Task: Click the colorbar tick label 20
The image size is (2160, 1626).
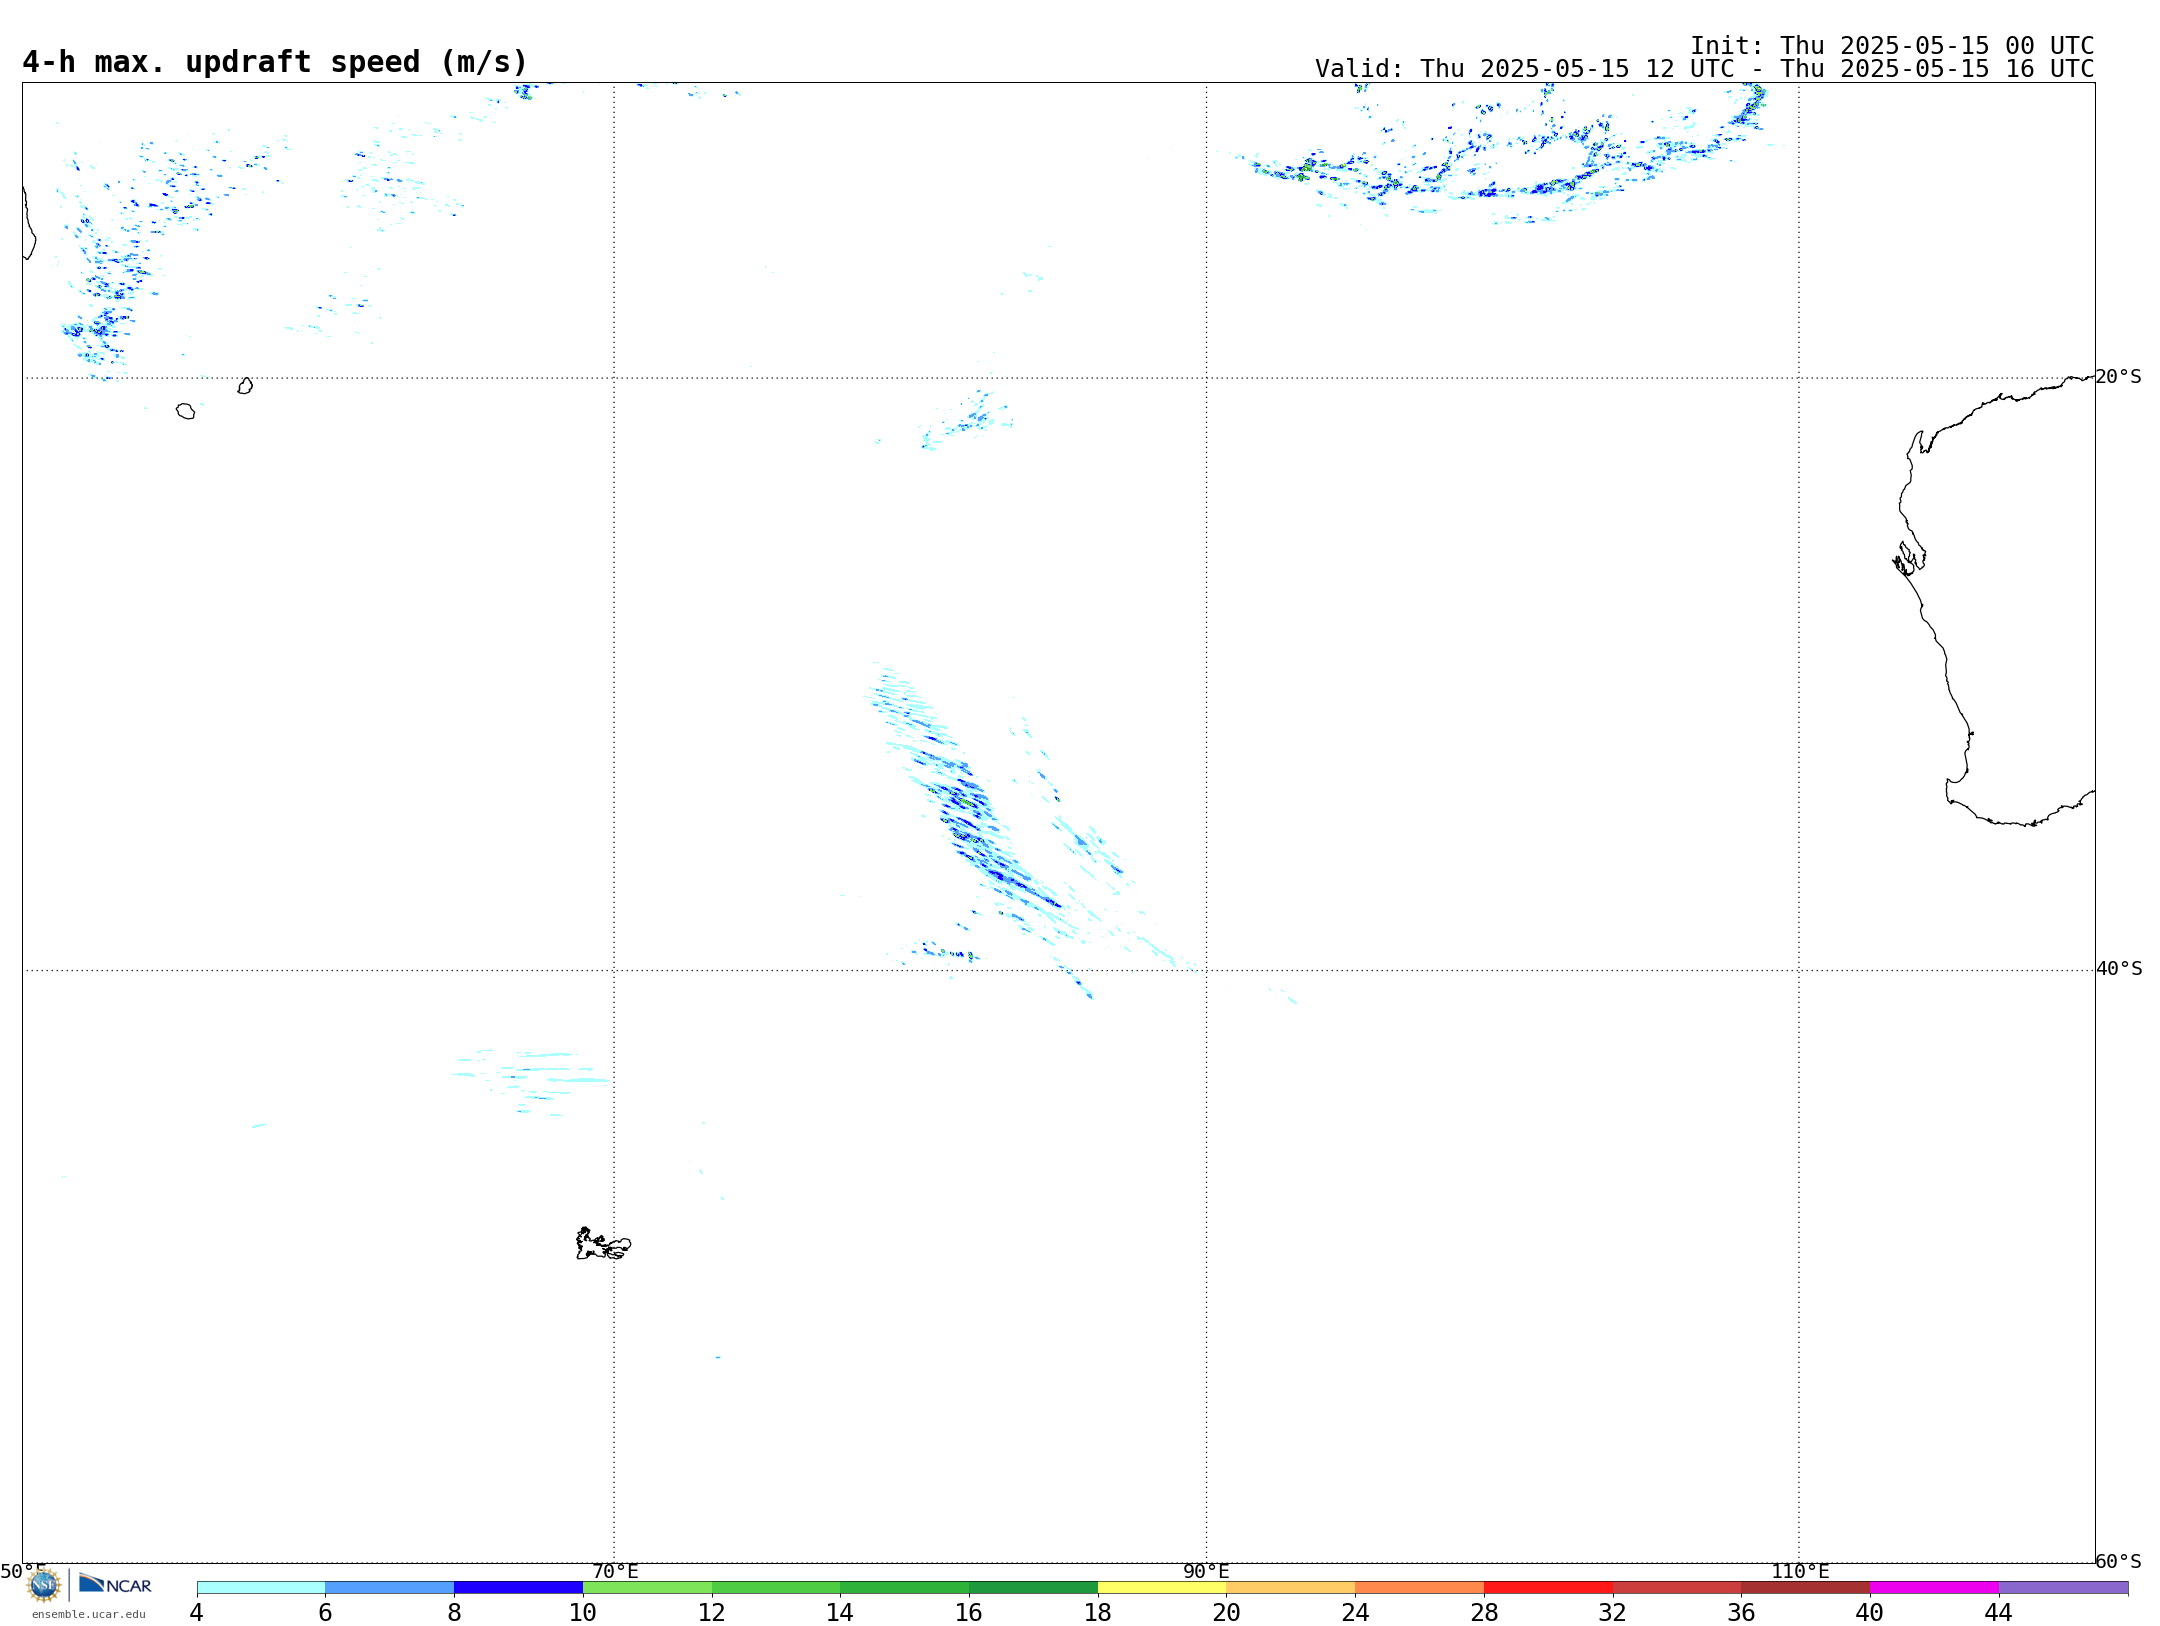Action: tap(1227, 1613)
